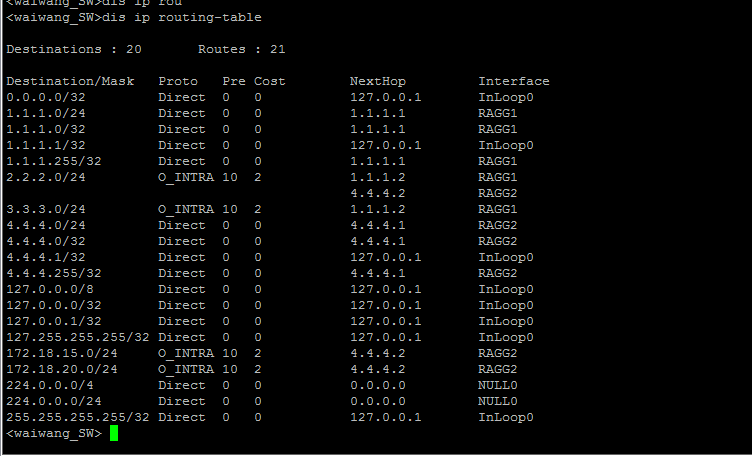Click the green terminal cursor block
The image size is (752, 456).
(x=114, y=433)
